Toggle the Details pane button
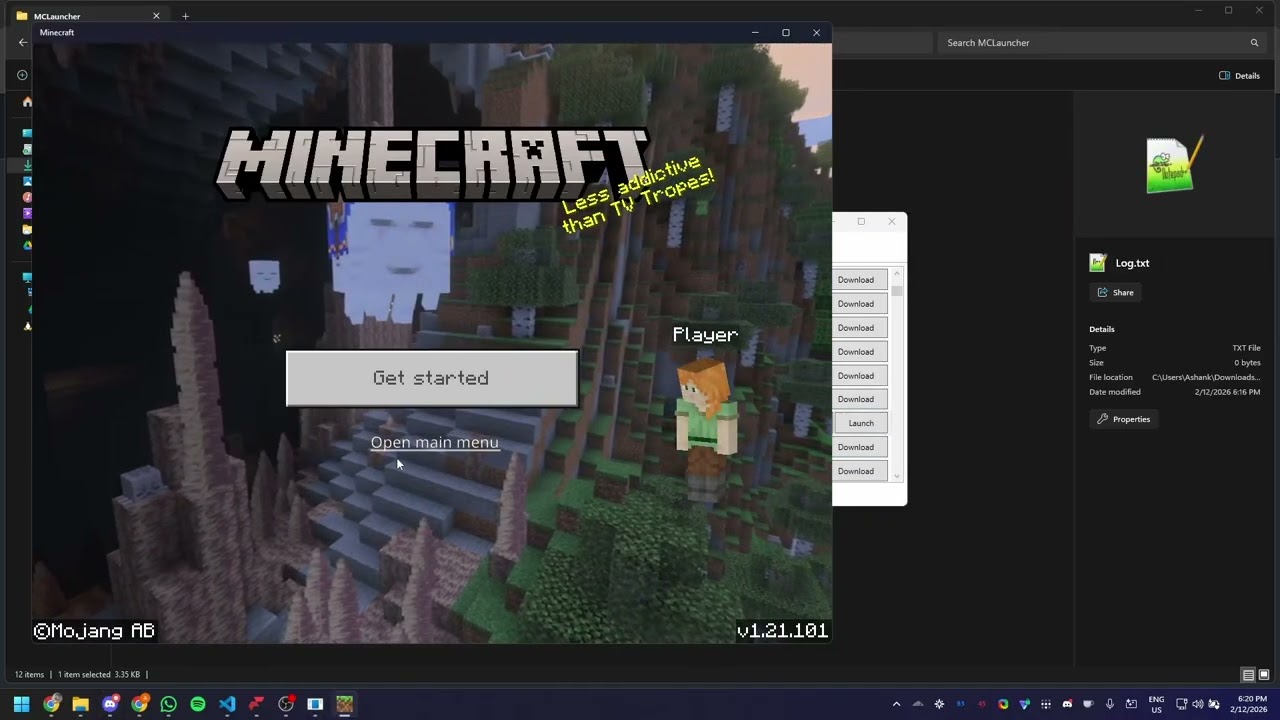The height and width of the screenshot is (720, 1280). pos(1239,76)
